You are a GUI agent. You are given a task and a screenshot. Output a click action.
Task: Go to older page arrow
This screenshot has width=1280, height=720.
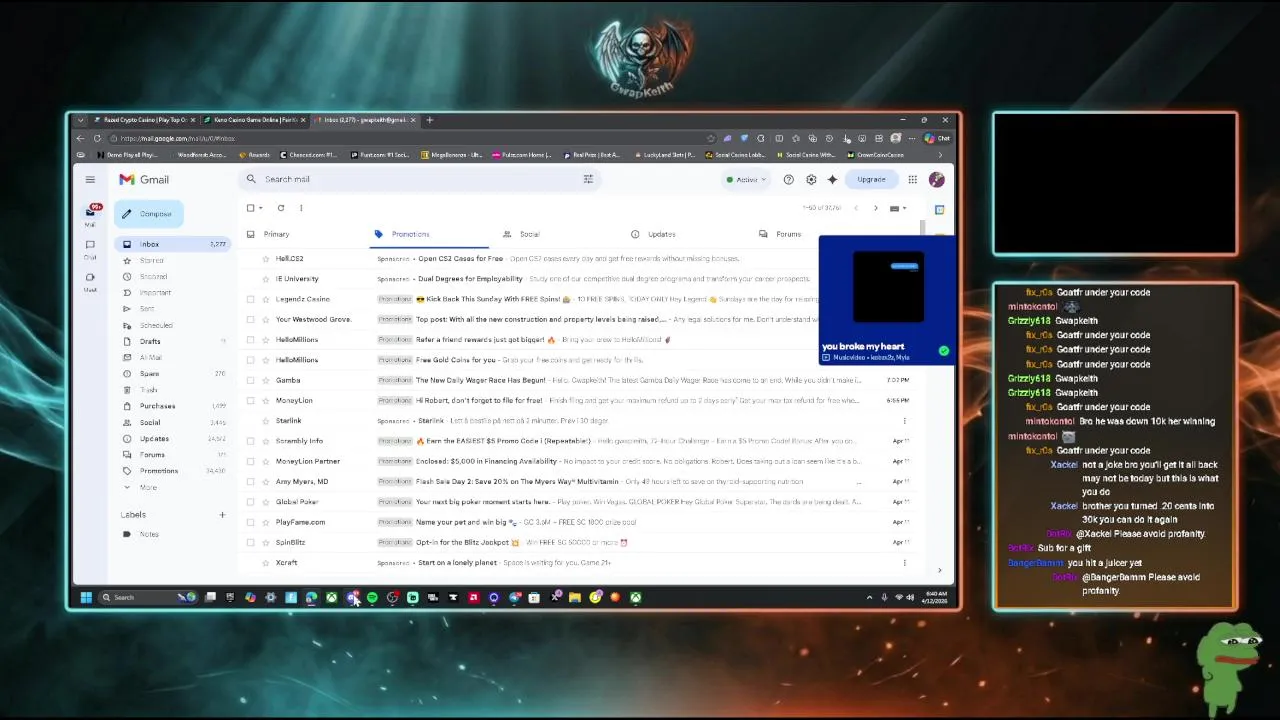(875, 208)
